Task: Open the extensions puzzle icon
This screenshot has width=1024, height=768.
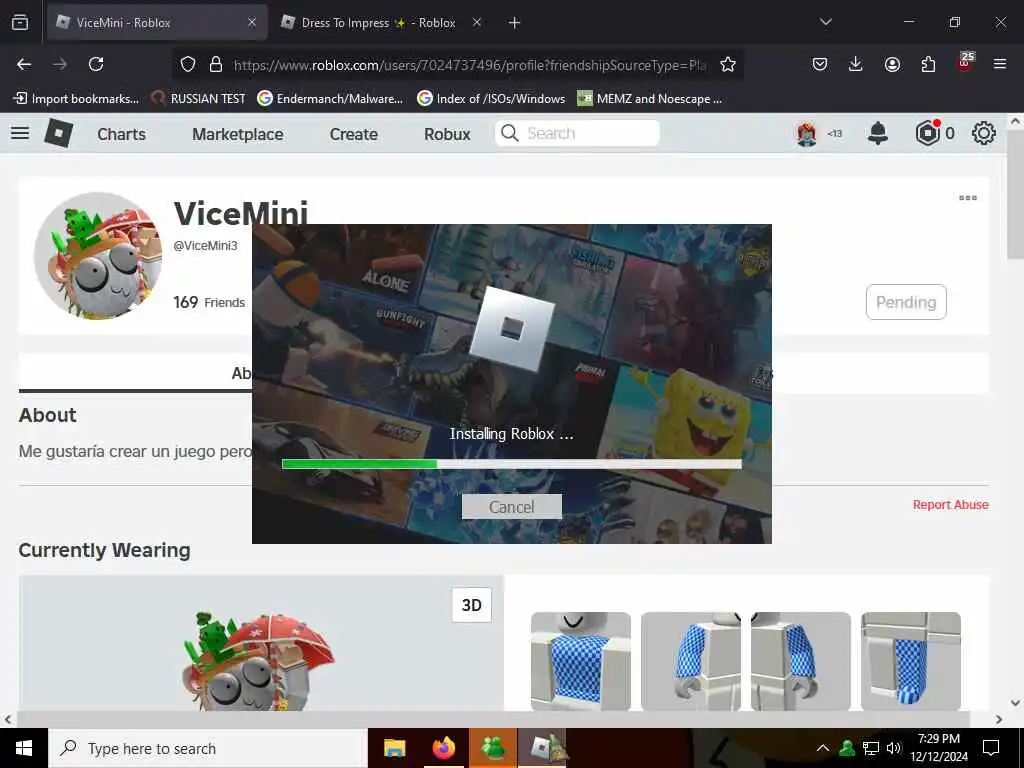Action: click(928, 64)
